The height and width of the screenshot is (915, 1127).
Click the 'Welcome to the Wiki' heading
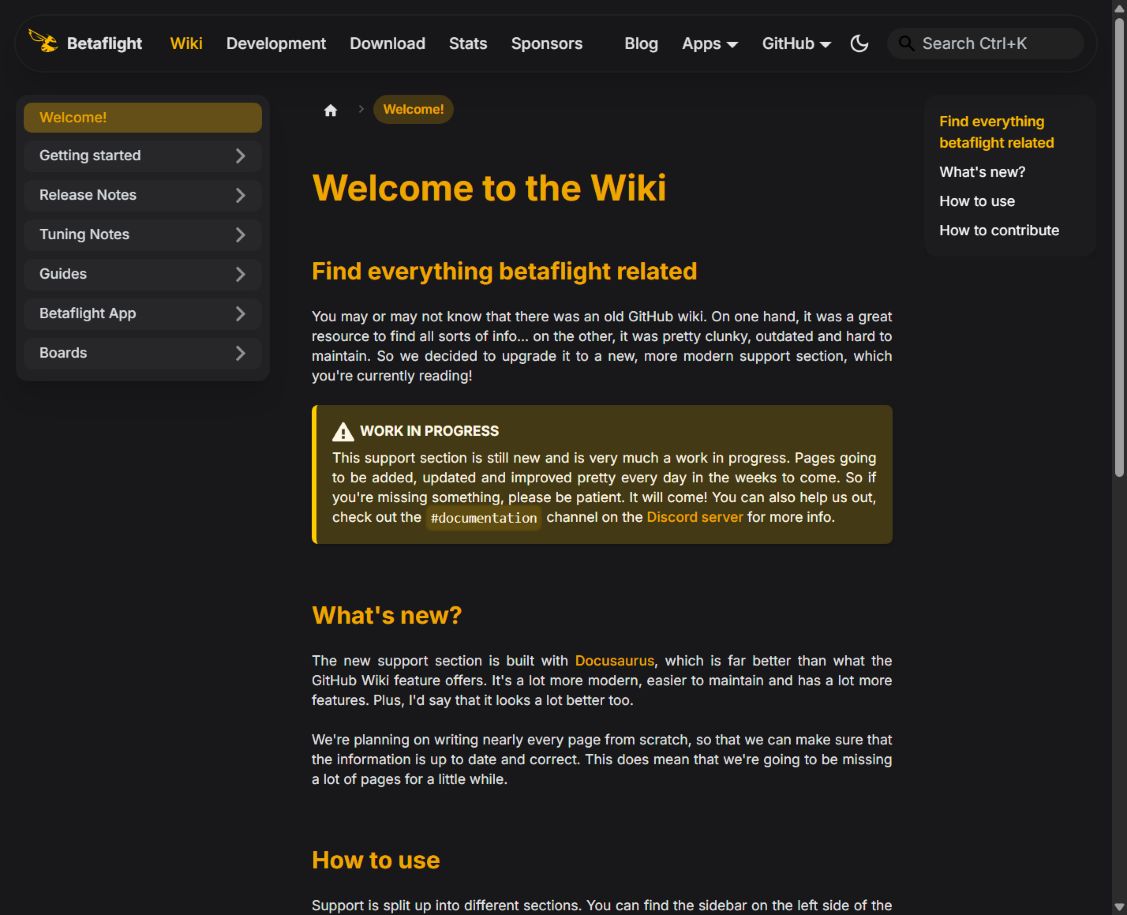tap(489, 188)
